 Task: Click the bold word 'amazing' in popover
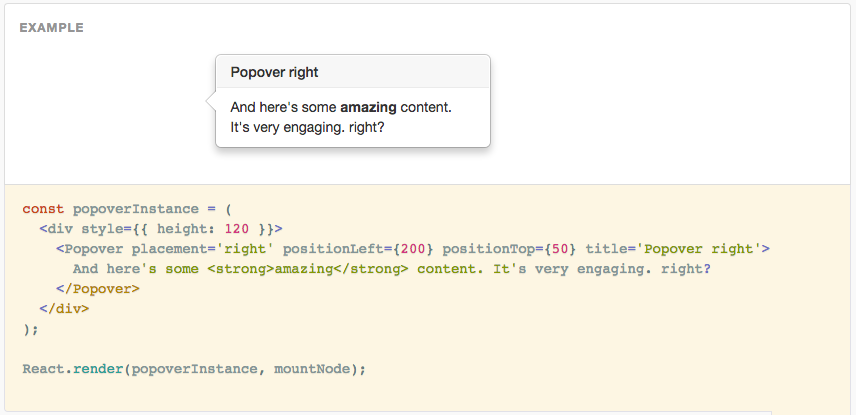[x=368, y=108]
